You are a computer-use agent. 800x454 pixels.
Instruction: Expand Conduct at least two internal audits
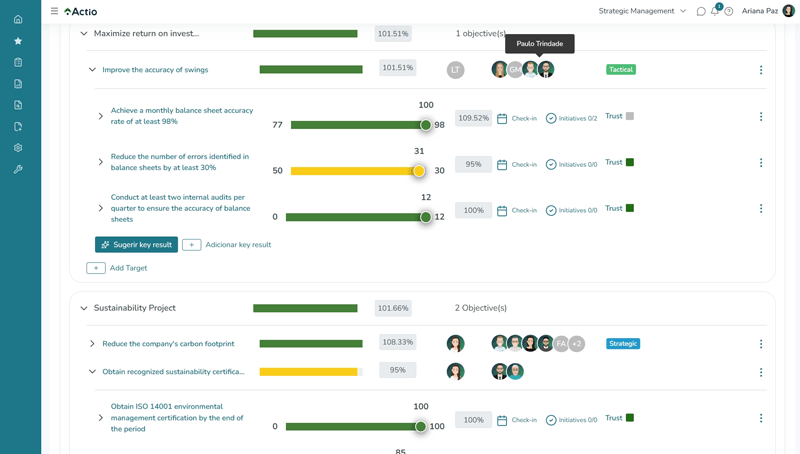tap(101, 208)
